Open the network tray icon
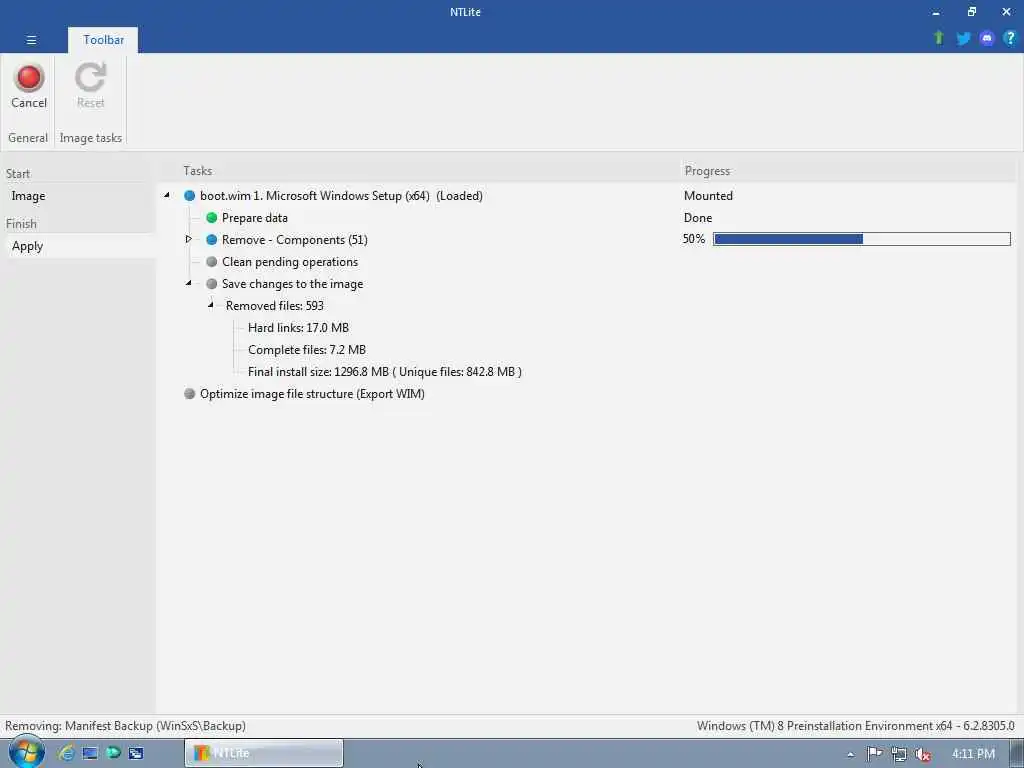Viewport: 1024px width, 768px height. [x=899, y=754]
